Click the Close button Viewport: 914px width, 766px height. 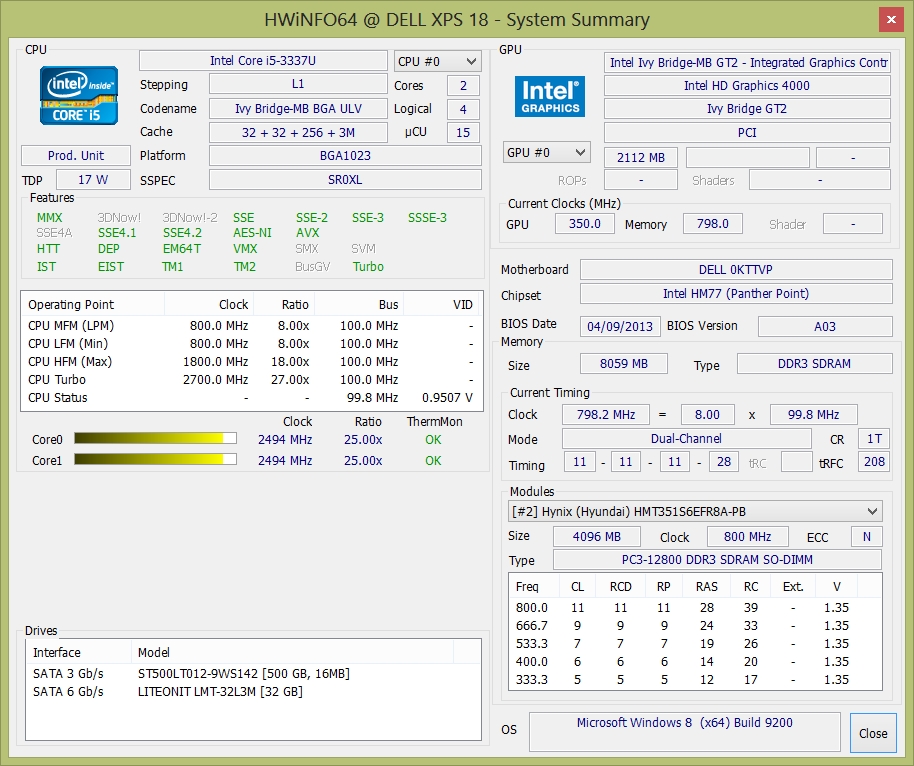(873, 733)
